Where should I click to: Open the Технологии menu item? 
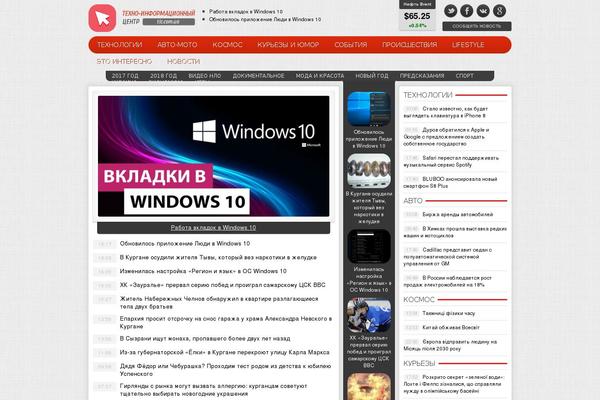coord(119,45)
